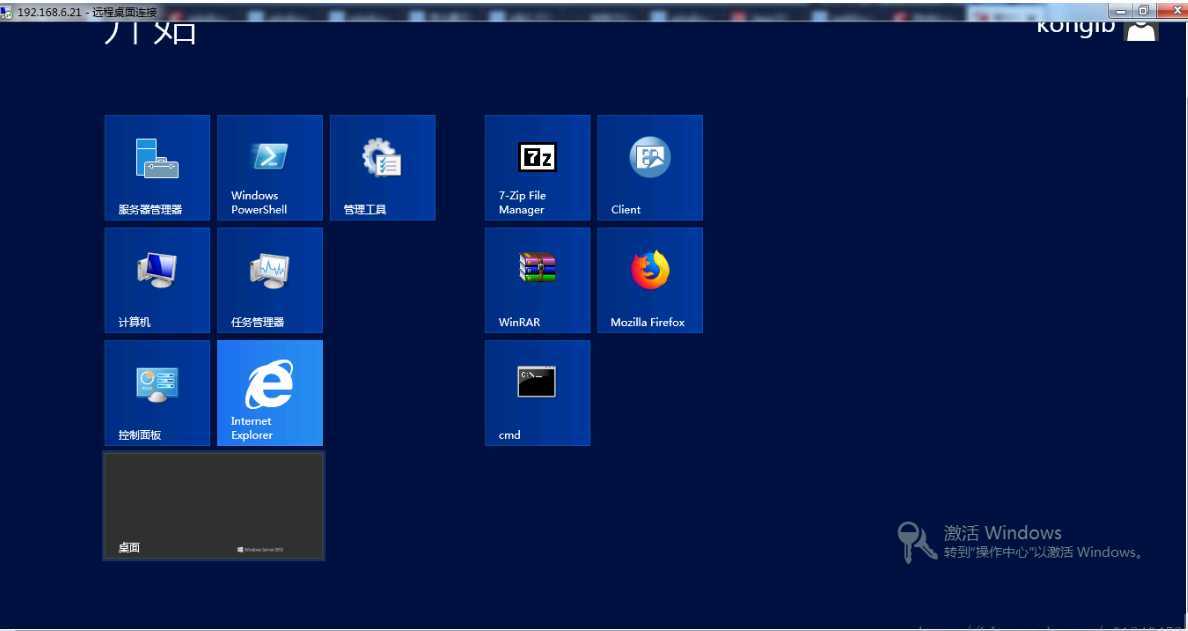The image size is (1188, 631).
Task: Open the 控制面板 tile
Action: coord(157,393)
